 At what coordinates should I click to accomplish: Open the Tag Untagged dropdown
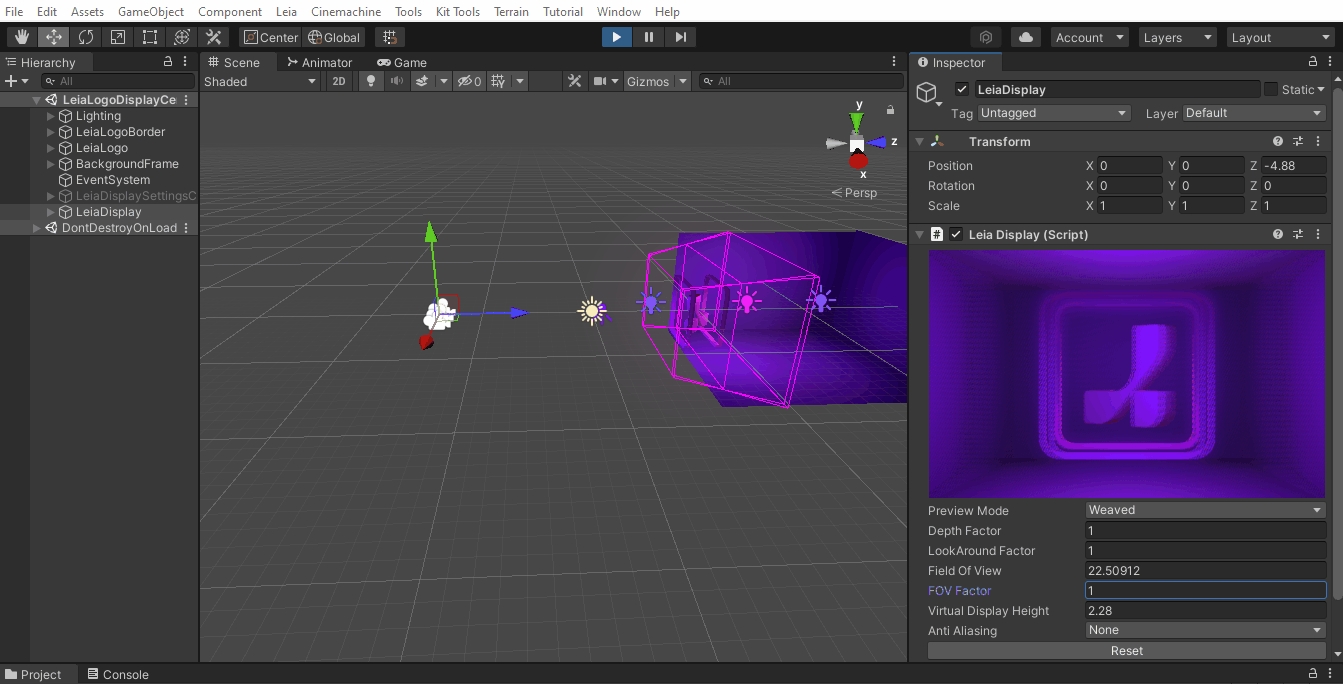tap(1054, 113)
